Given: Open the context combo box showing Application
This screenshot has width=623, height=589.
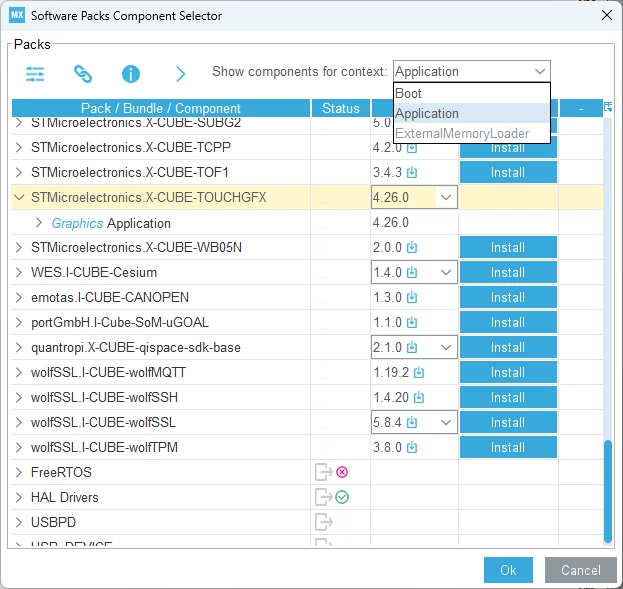Looking at the screenshot, I should (x=472, y=72).
